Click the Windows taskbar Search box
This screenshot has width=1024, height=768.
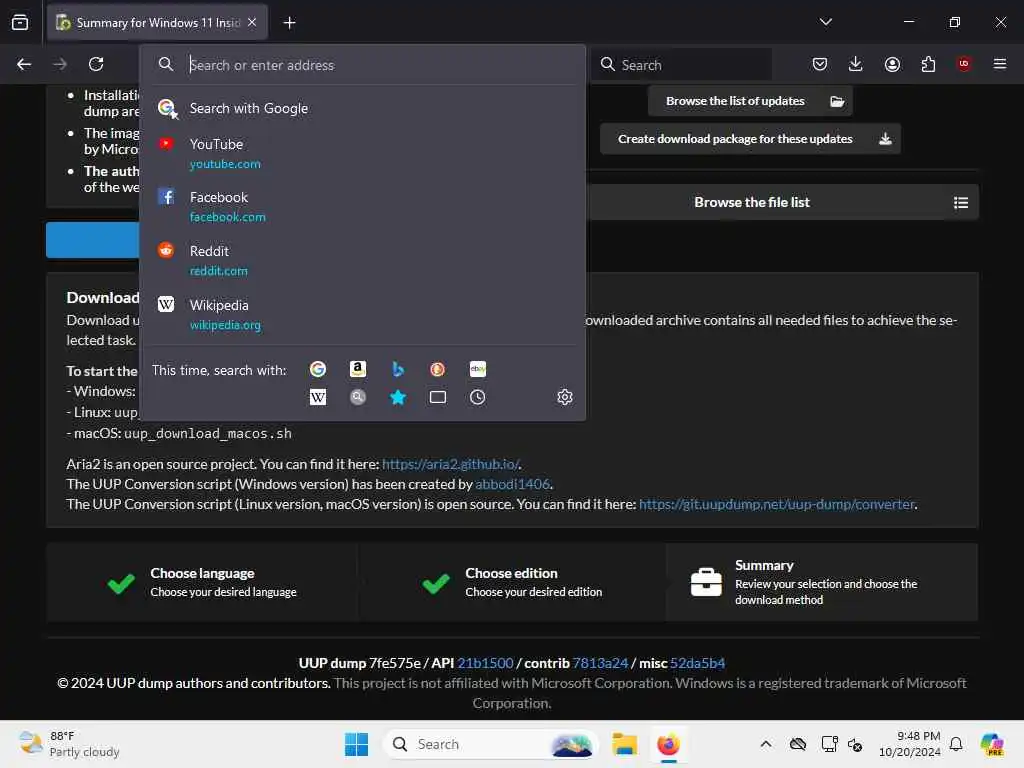click(490, 744)
